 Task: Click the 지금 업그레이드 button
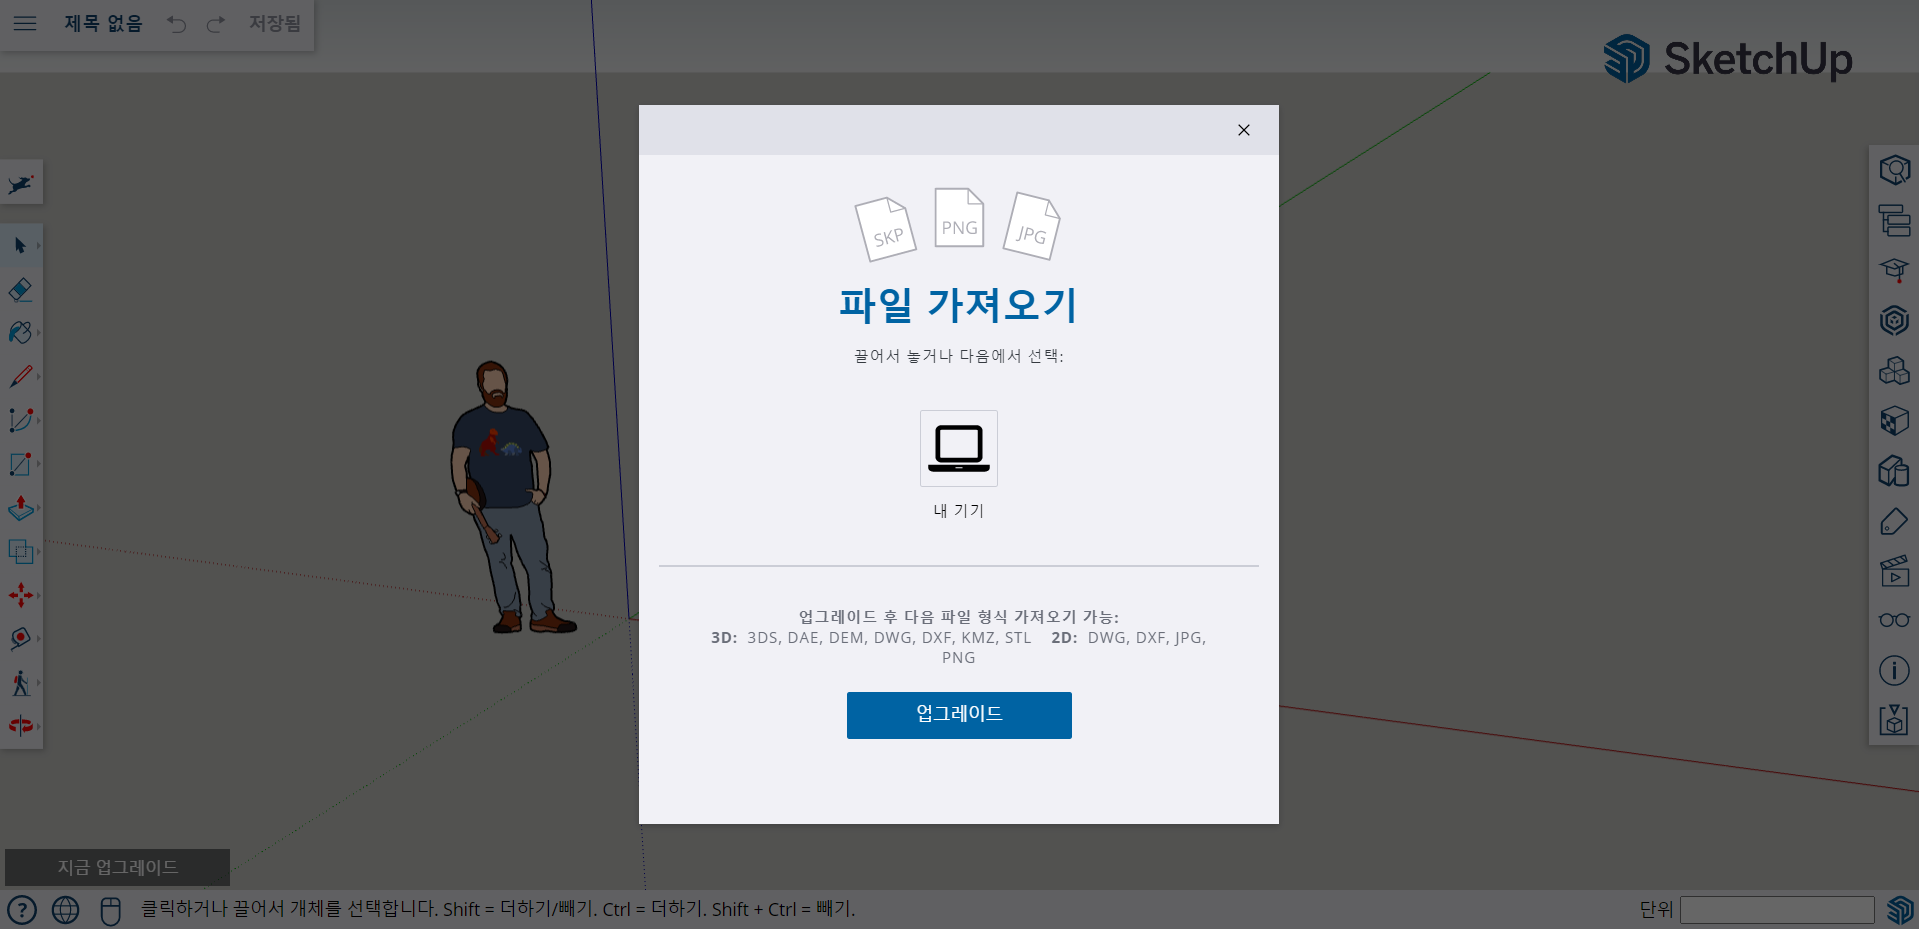coord(117,867)
